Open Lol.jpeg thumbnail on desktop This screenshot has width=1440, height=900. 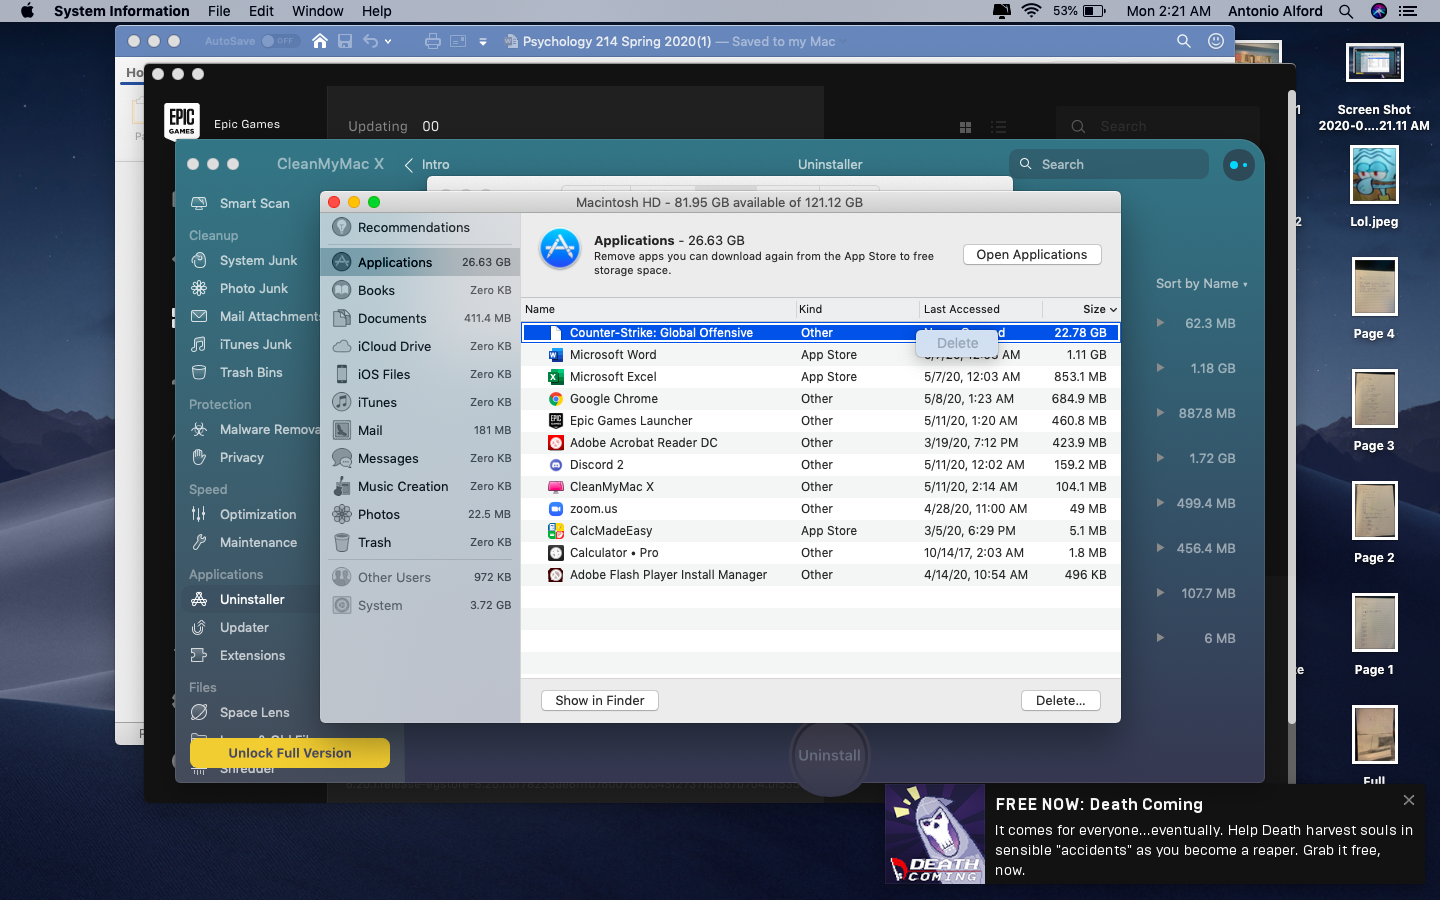tap(1374, 175)
